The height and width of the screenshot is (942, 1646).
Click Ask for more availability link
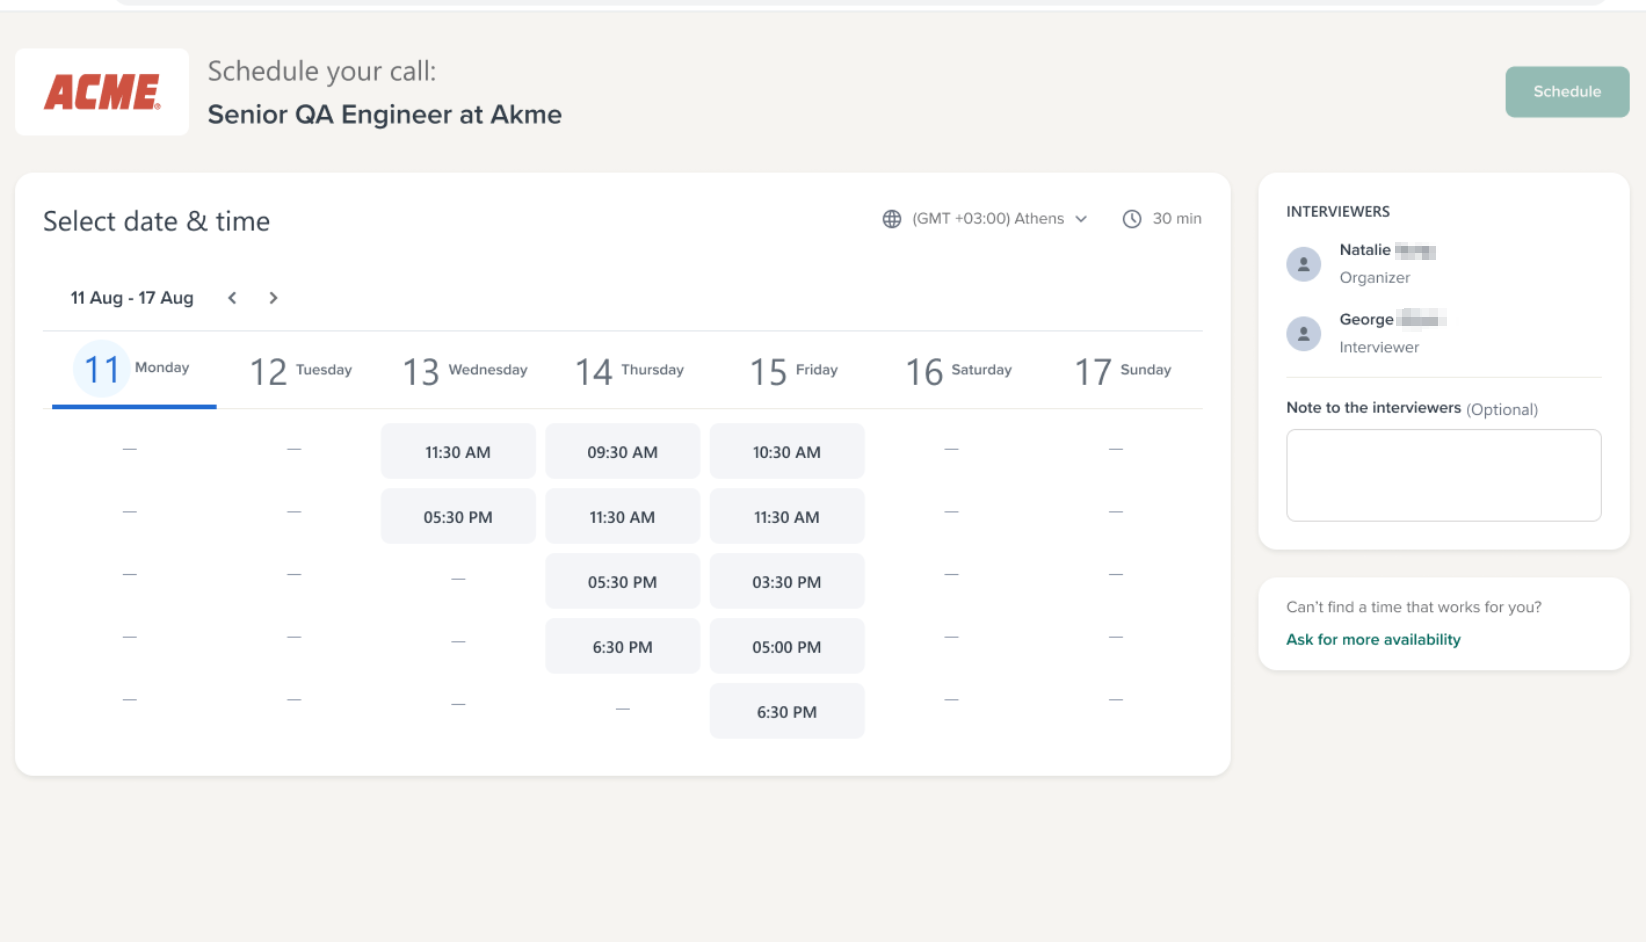1372,640
